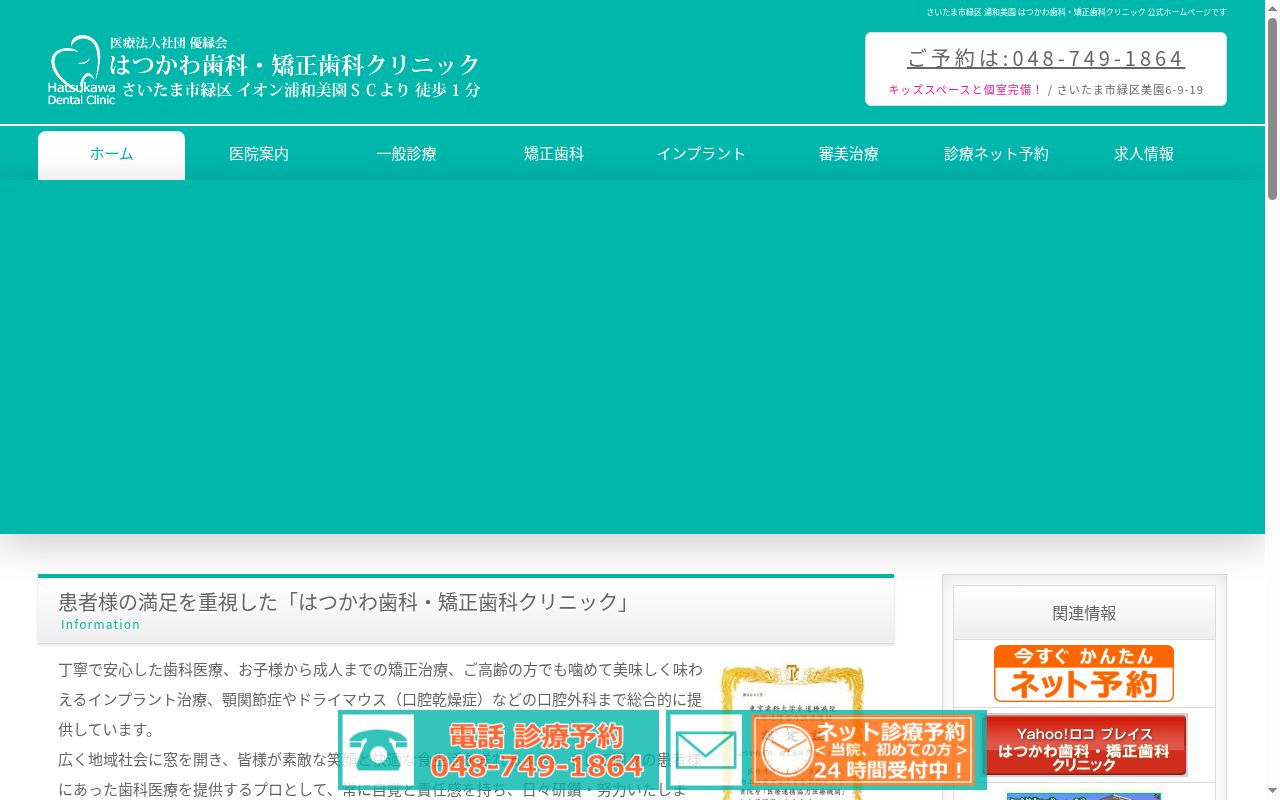Open 診療ネット予約 from the navigation bar
This screenshot has width=1280, height=800.
tap(996, 155)
